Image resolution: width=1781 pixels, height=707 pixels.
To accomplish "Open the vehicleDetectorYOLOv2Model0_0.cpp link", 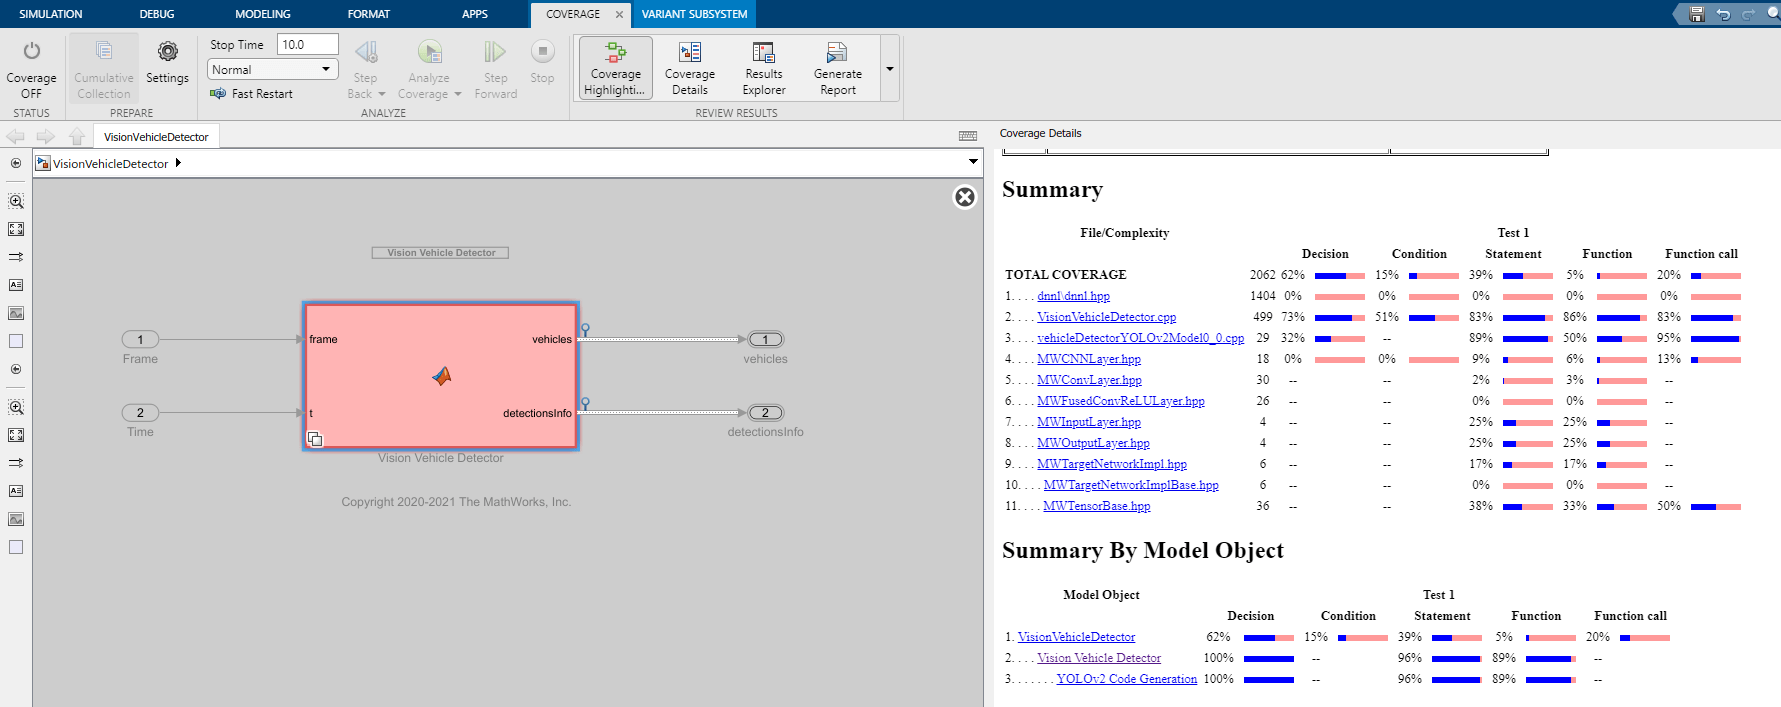I will point(1140,338).
